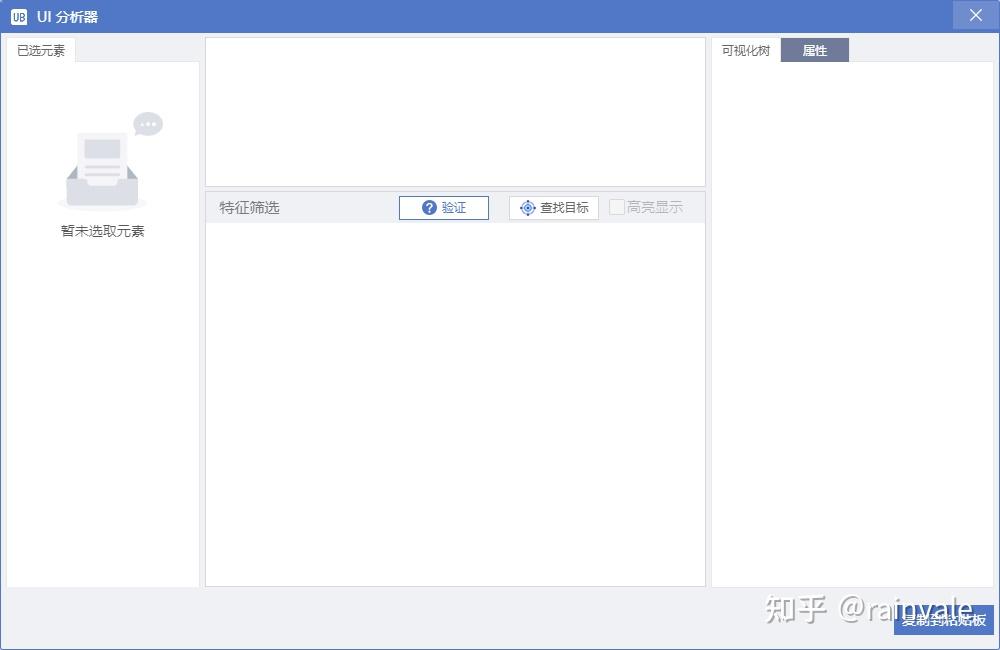Click the UB logo icon in the title bar
The width and height of the screenshot is (1000, 650).
click(x=17, y=15)
